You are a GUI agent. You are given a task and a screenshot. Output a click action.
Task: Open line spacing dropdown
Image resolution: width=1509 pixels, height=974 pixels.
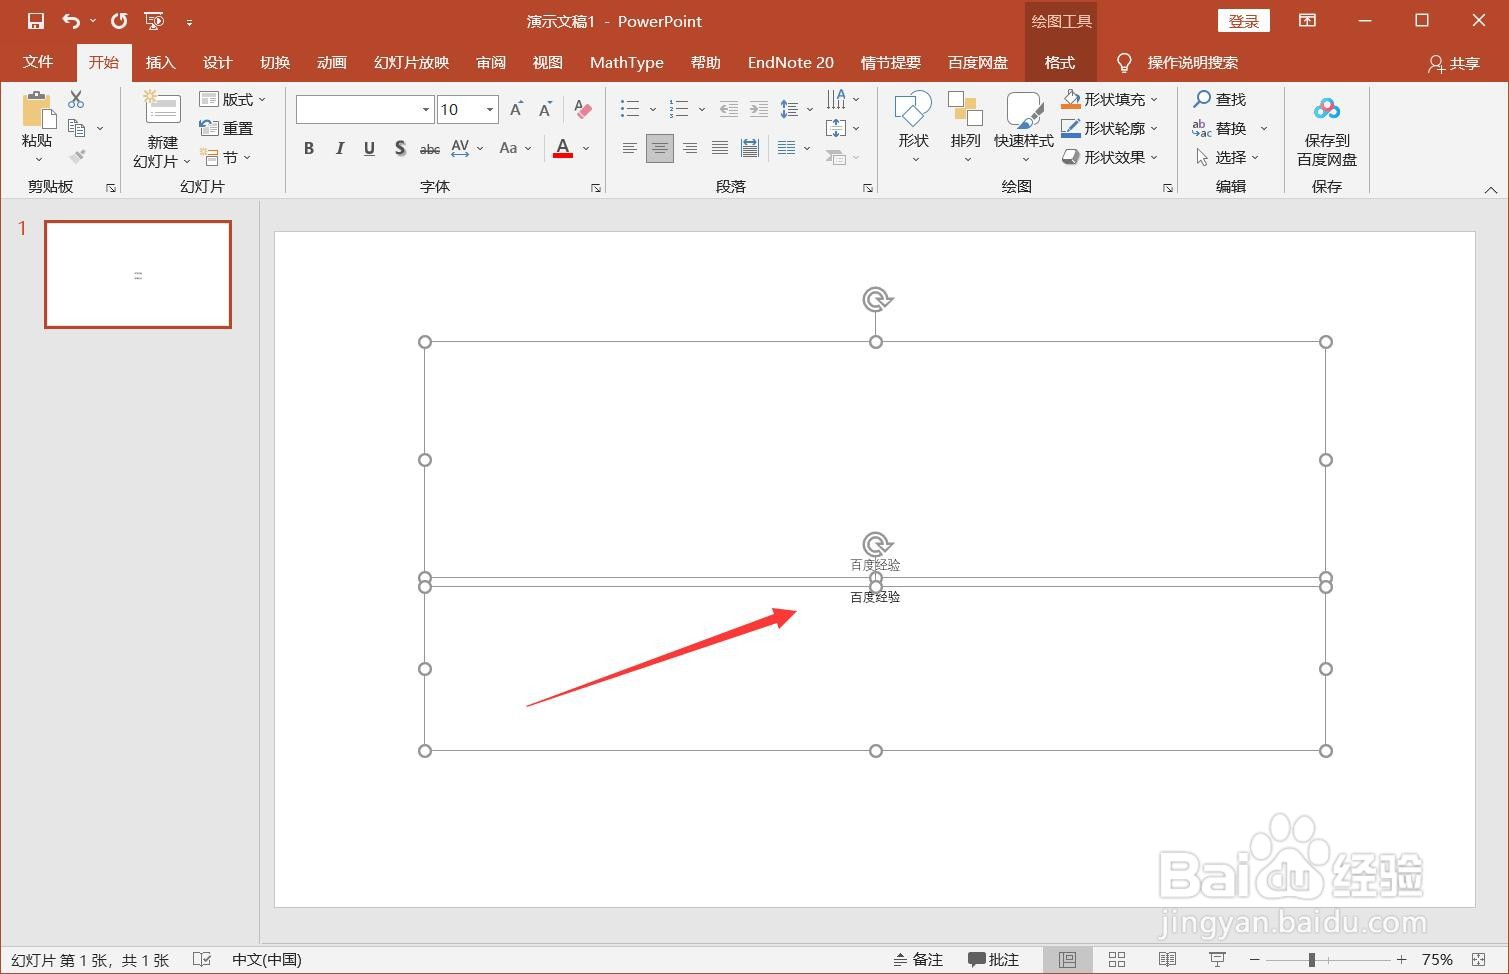pos(796,109)
